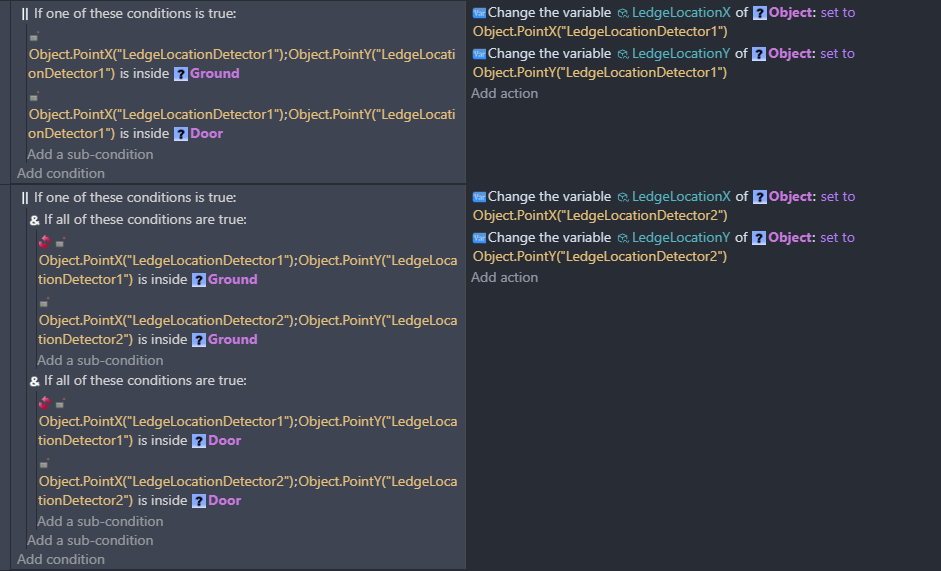Click Add action under LedgeLocationDetector1 actions
941x571 pixels.
505,94
